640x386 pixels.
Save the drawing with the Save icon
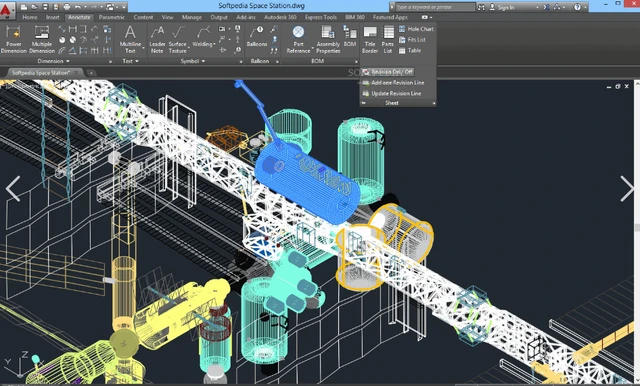click(x=45, y=7)
